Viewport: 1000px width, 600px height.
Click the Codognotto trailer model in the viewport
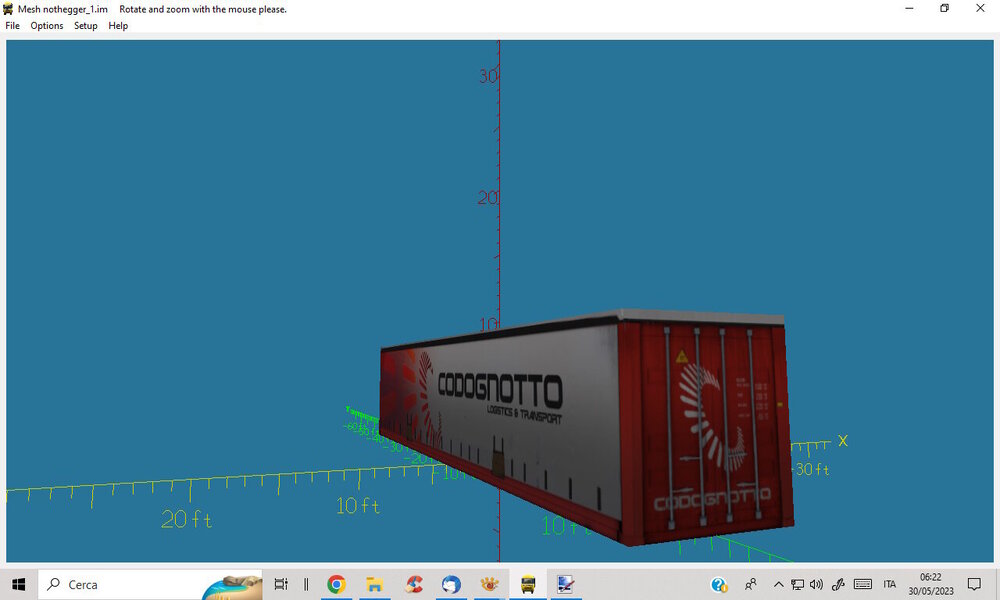587,427
